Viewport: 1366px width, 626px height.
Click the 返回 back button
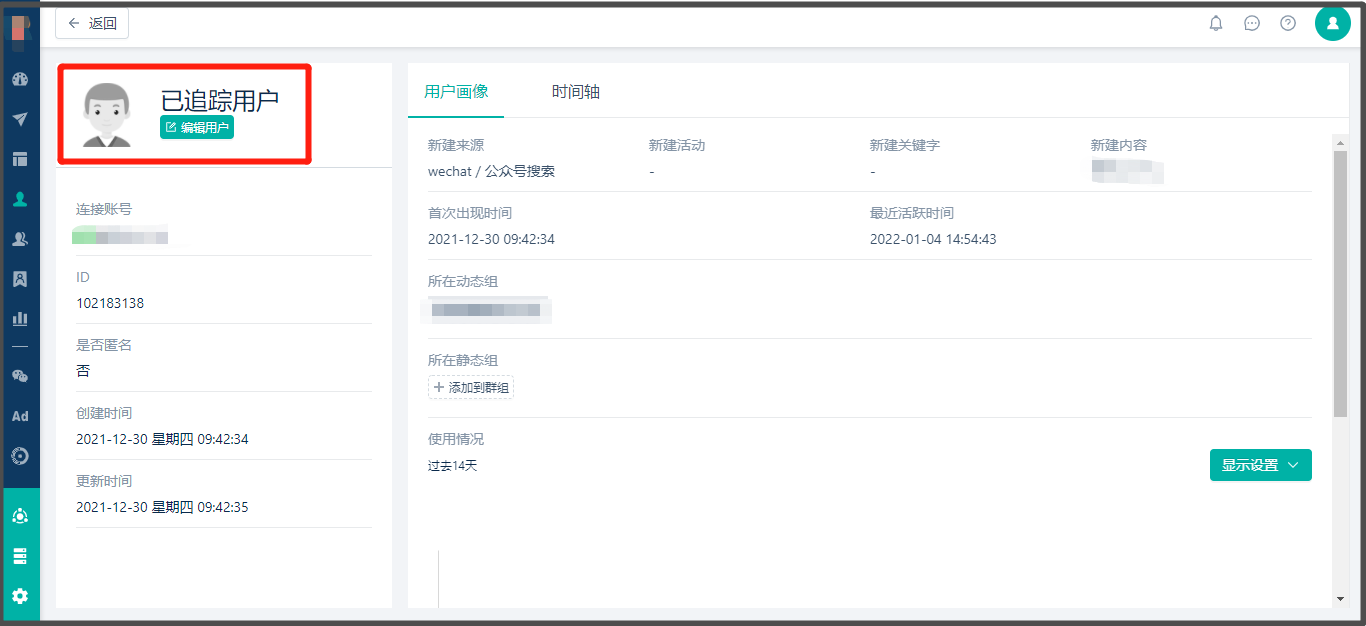coord(92,23)
